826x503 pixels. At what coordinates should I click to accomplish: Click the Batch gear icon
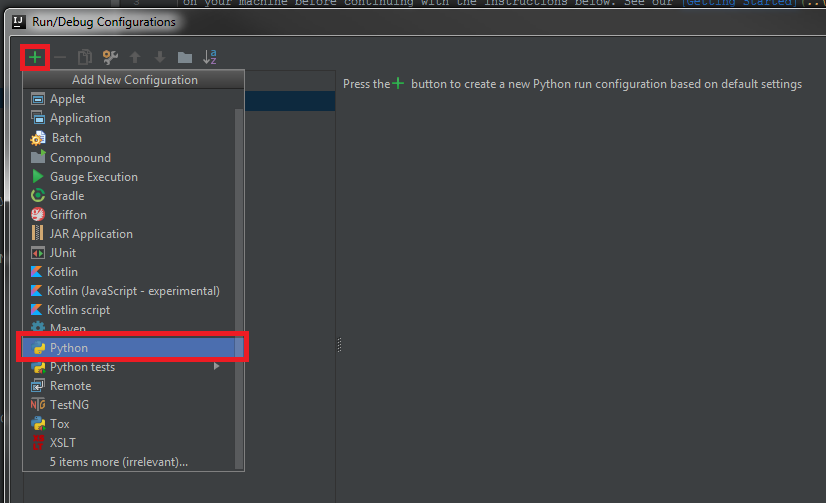(38, 138)
